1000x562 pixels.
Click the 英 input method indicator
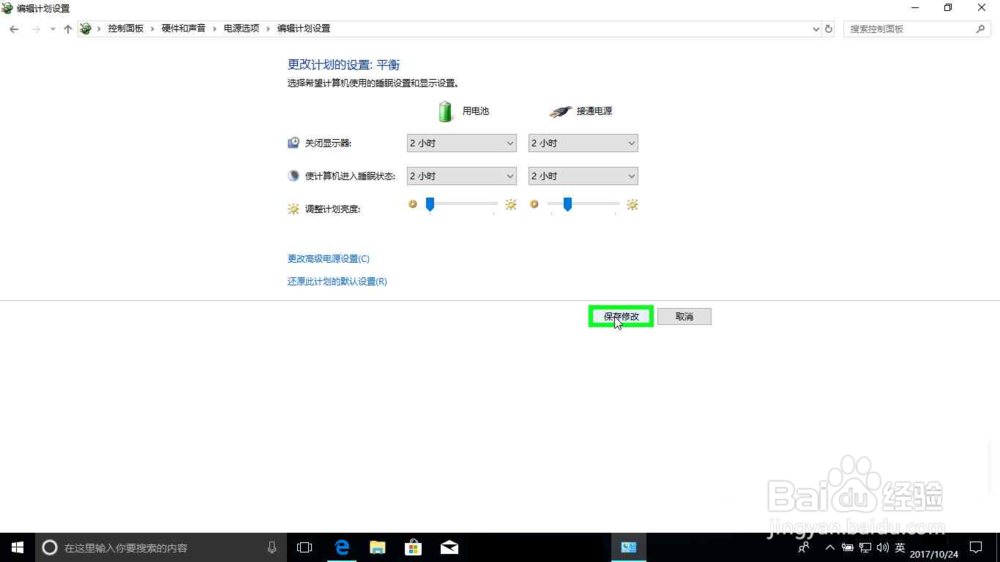900,547
